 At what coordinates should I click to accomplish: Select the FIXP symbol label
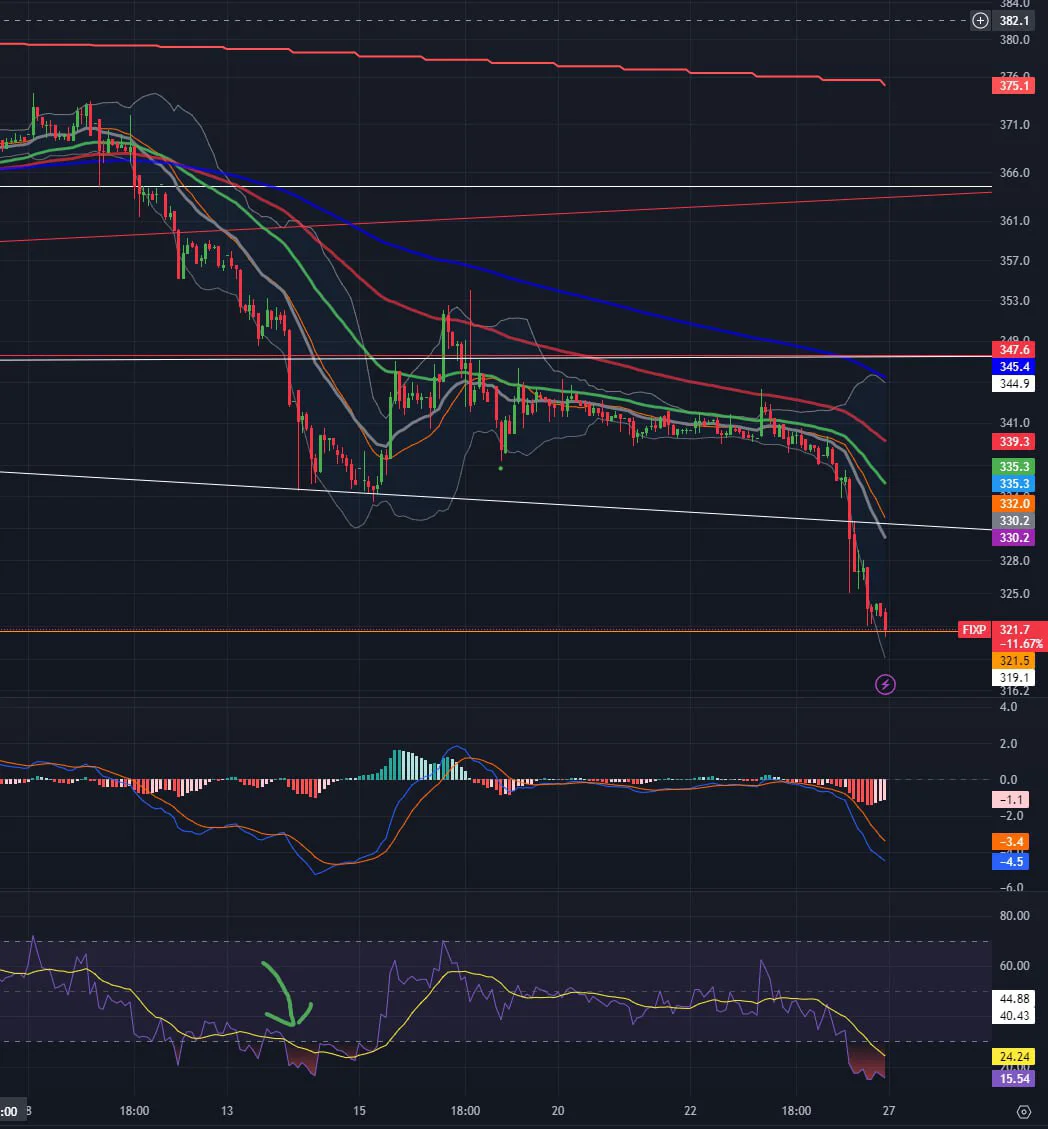tap(974, 629)
